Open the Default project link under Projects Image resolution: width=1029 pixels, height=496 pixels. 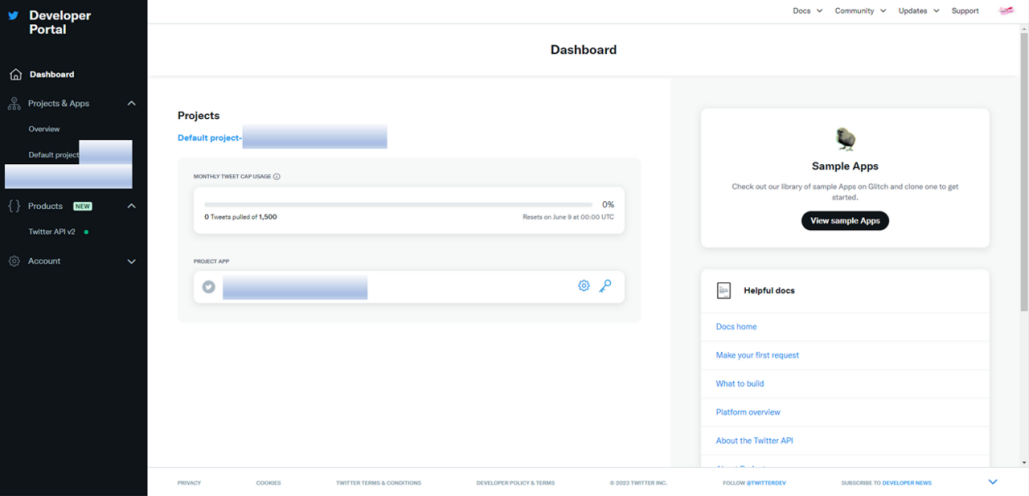click(x=210, y=138)
